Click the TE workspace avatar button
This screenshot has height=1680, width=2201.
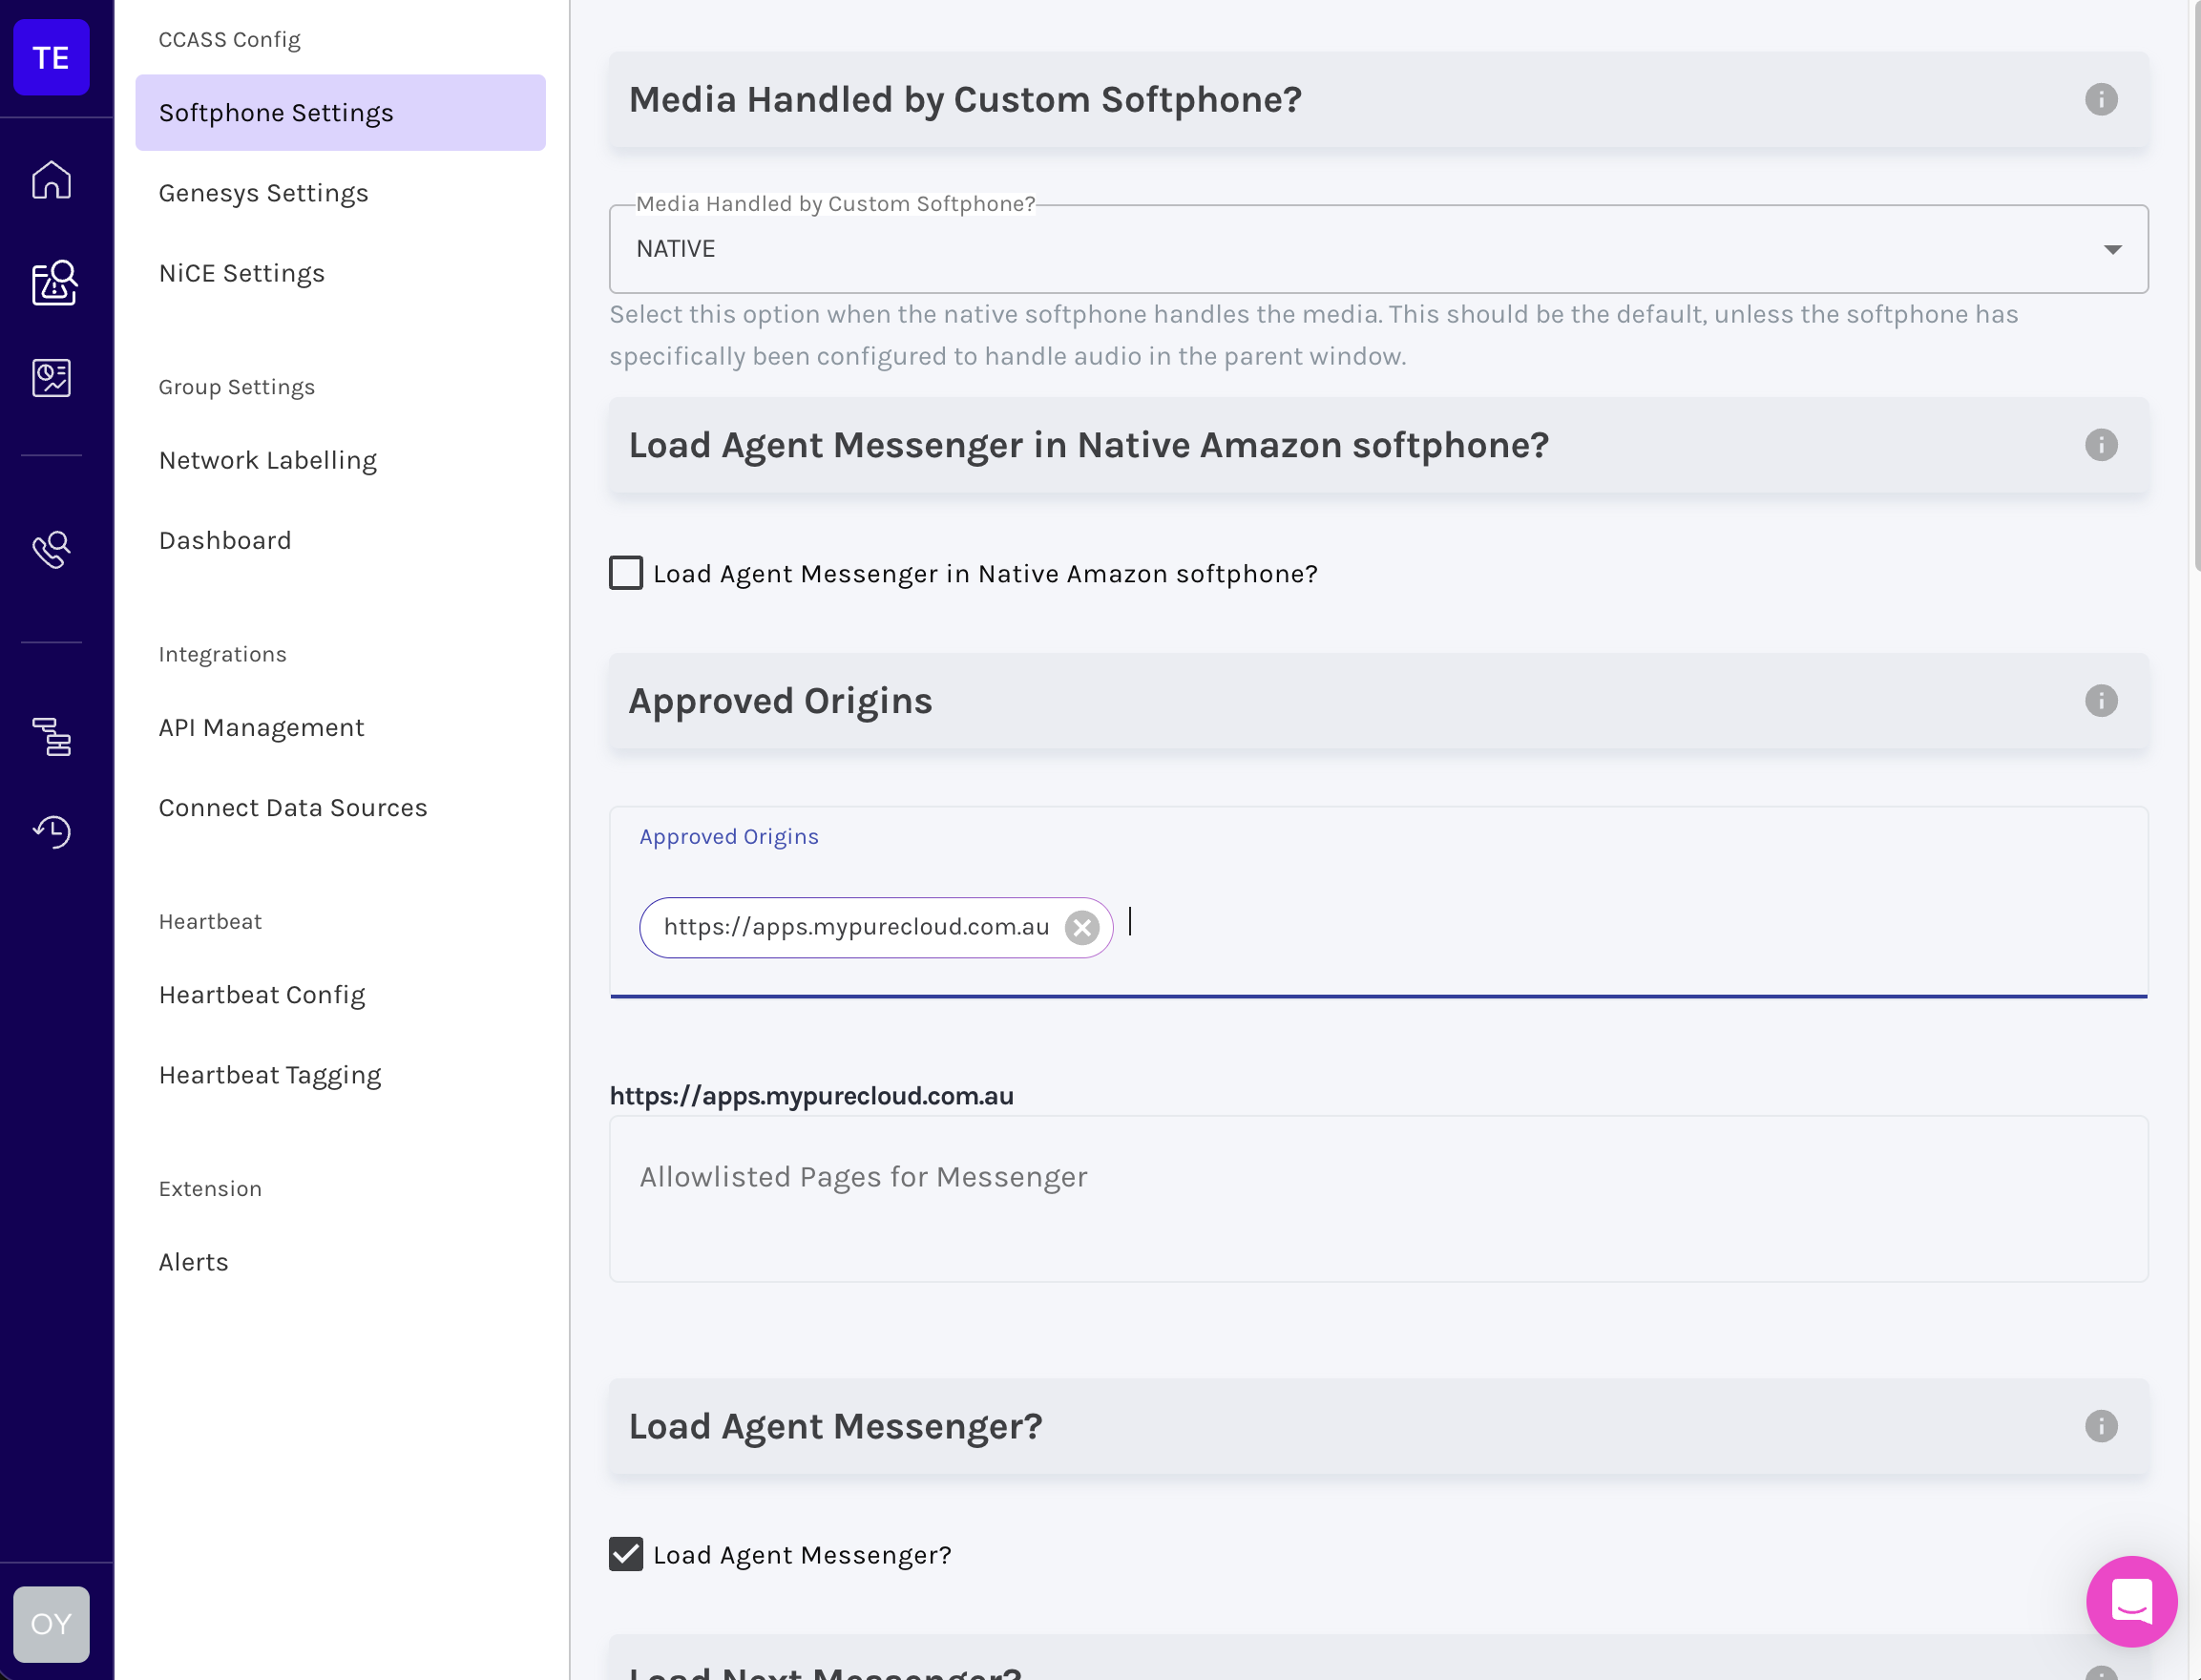[51, 58]
